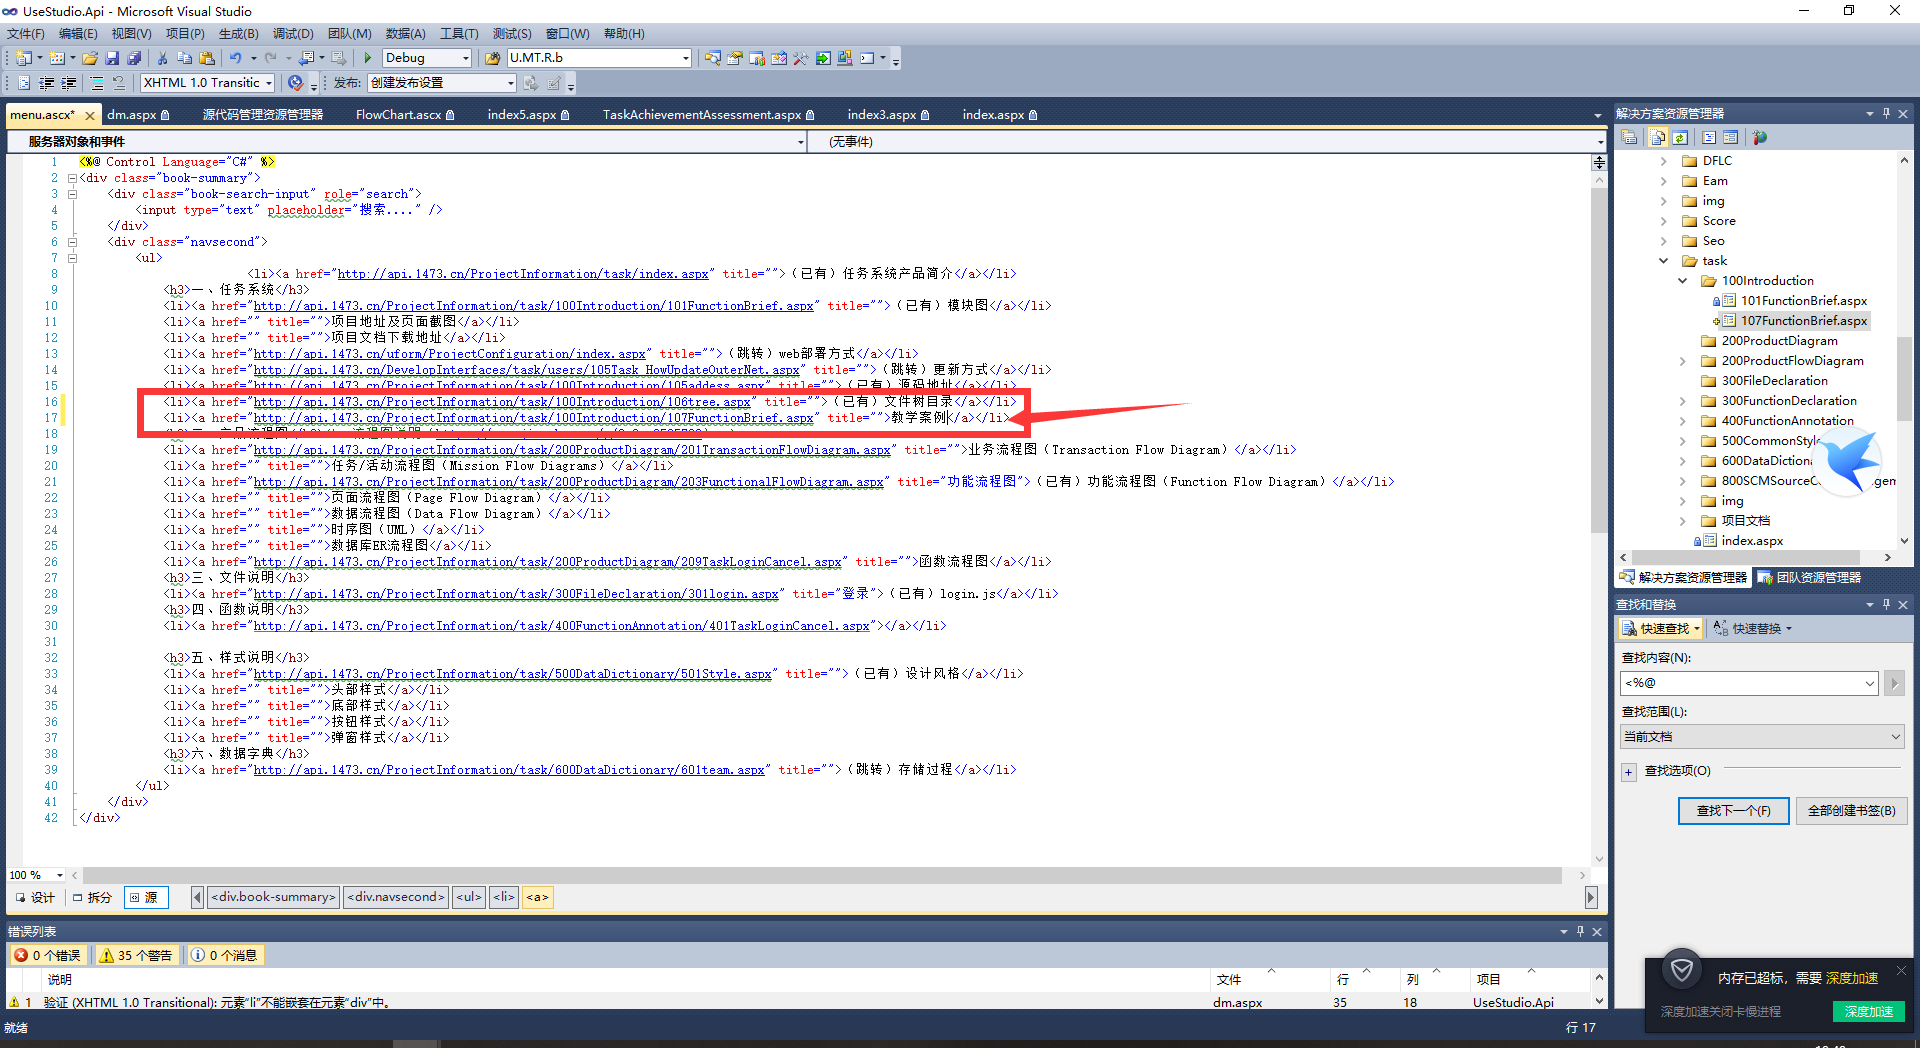Click the Save (floppy disk) toolbar icon
Image resolution: width=1920 pixels, height=1048 pixels.
pyautogui.click(x=112, y=58)
